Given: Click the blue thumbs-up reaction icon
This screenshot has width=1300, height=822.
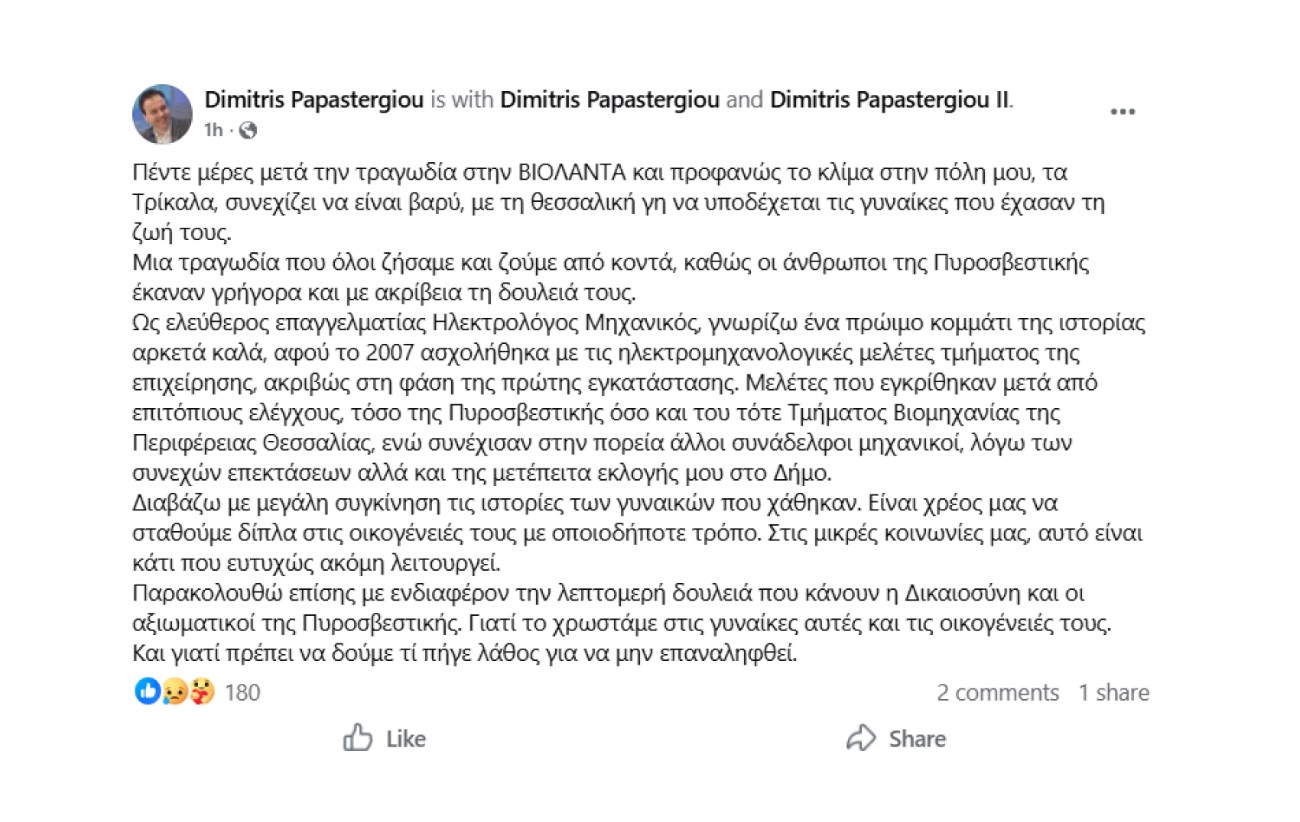Looking at the screenshot, I should 147,691.
